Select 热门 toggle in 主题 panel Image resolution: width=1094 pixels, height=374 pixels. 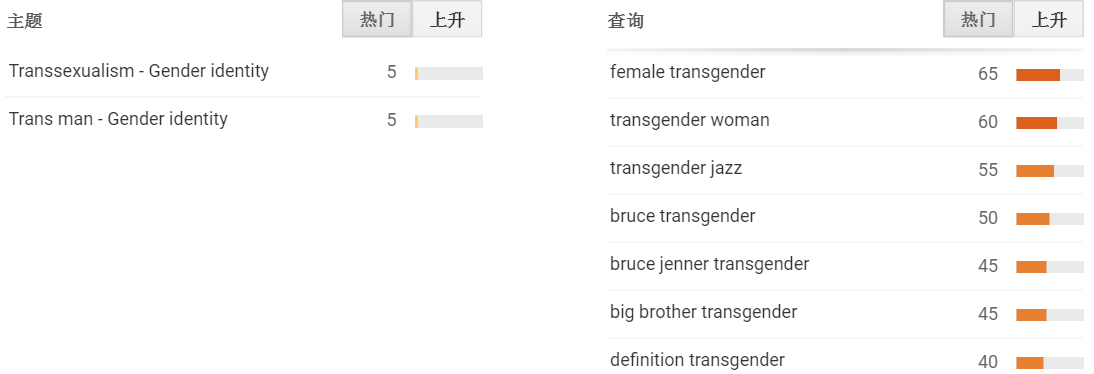[x=377, y=20]
